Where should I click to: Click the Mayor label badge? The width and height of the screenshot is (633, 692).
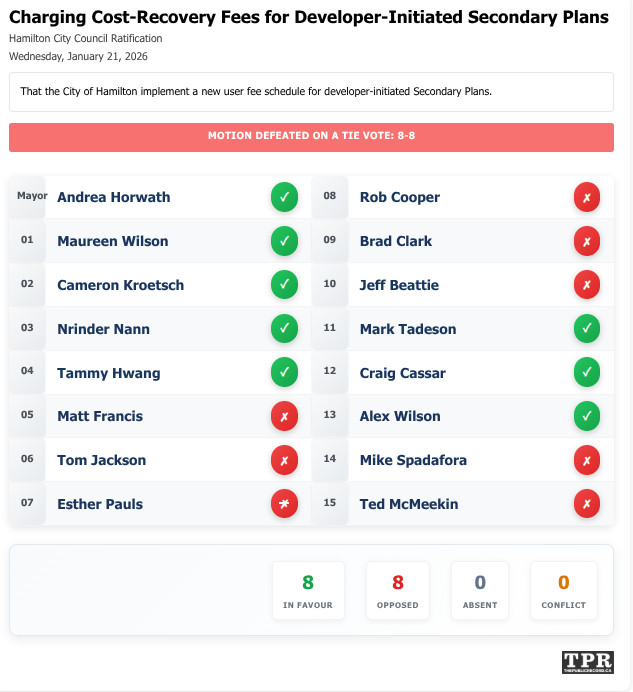pyautogui.click(x=32, y=196)
